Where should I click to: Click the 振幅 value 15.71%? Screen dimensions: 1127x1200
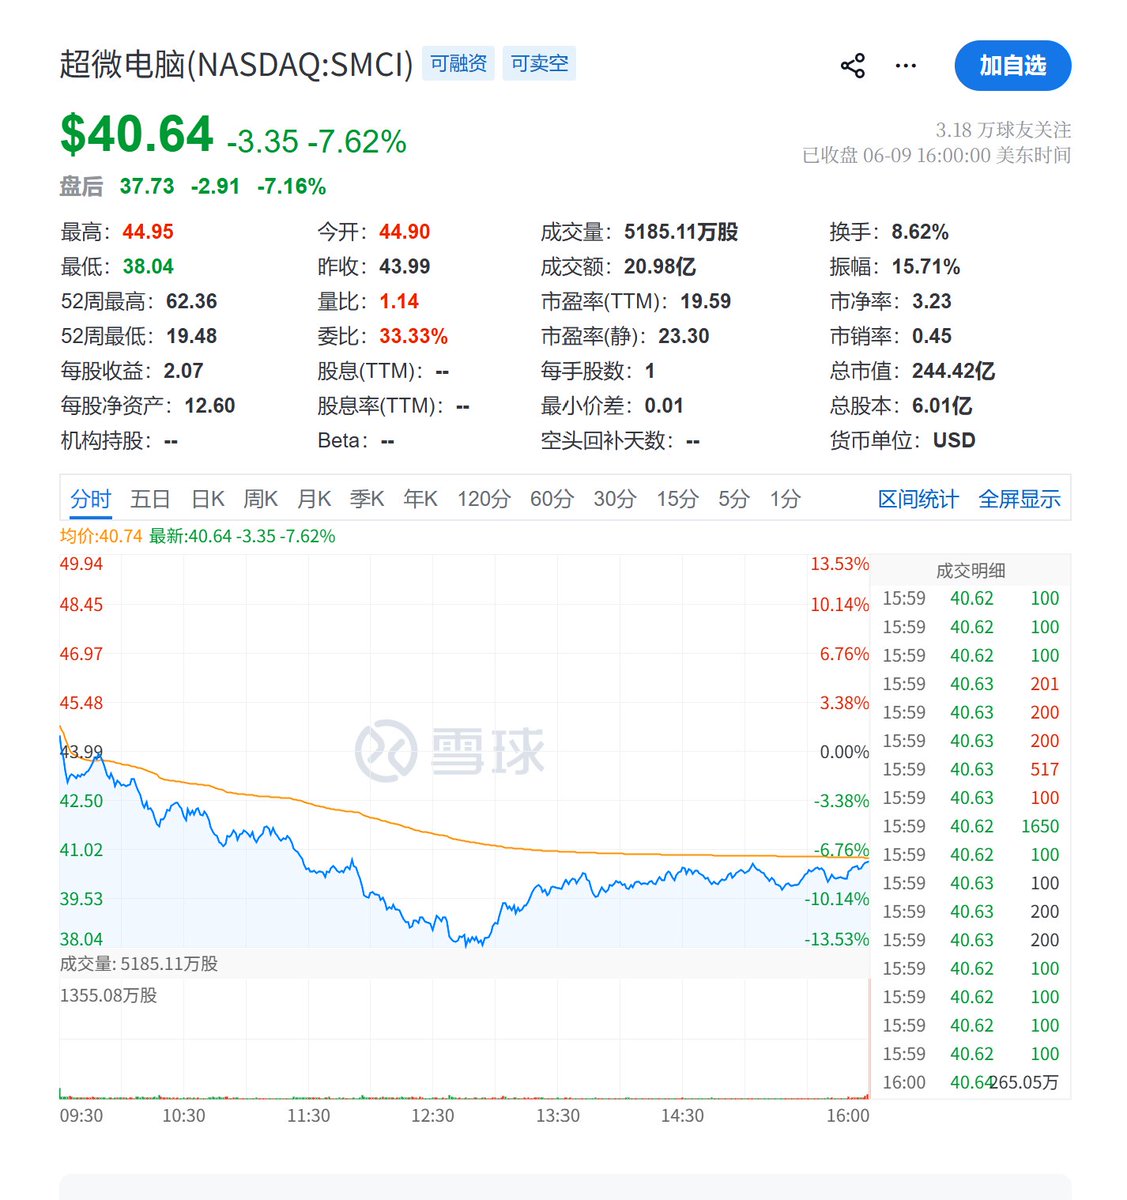coord(926,267)
